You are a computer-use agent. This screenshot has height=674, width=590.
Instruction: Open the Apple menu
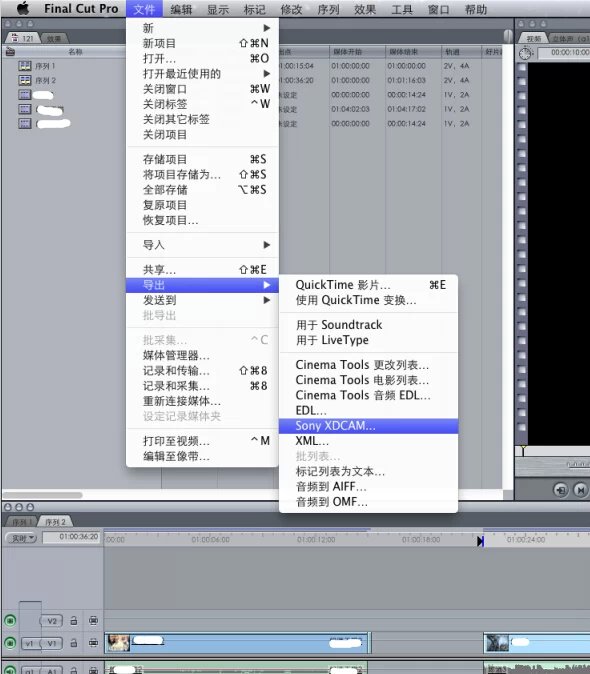[x=23, y=8]
